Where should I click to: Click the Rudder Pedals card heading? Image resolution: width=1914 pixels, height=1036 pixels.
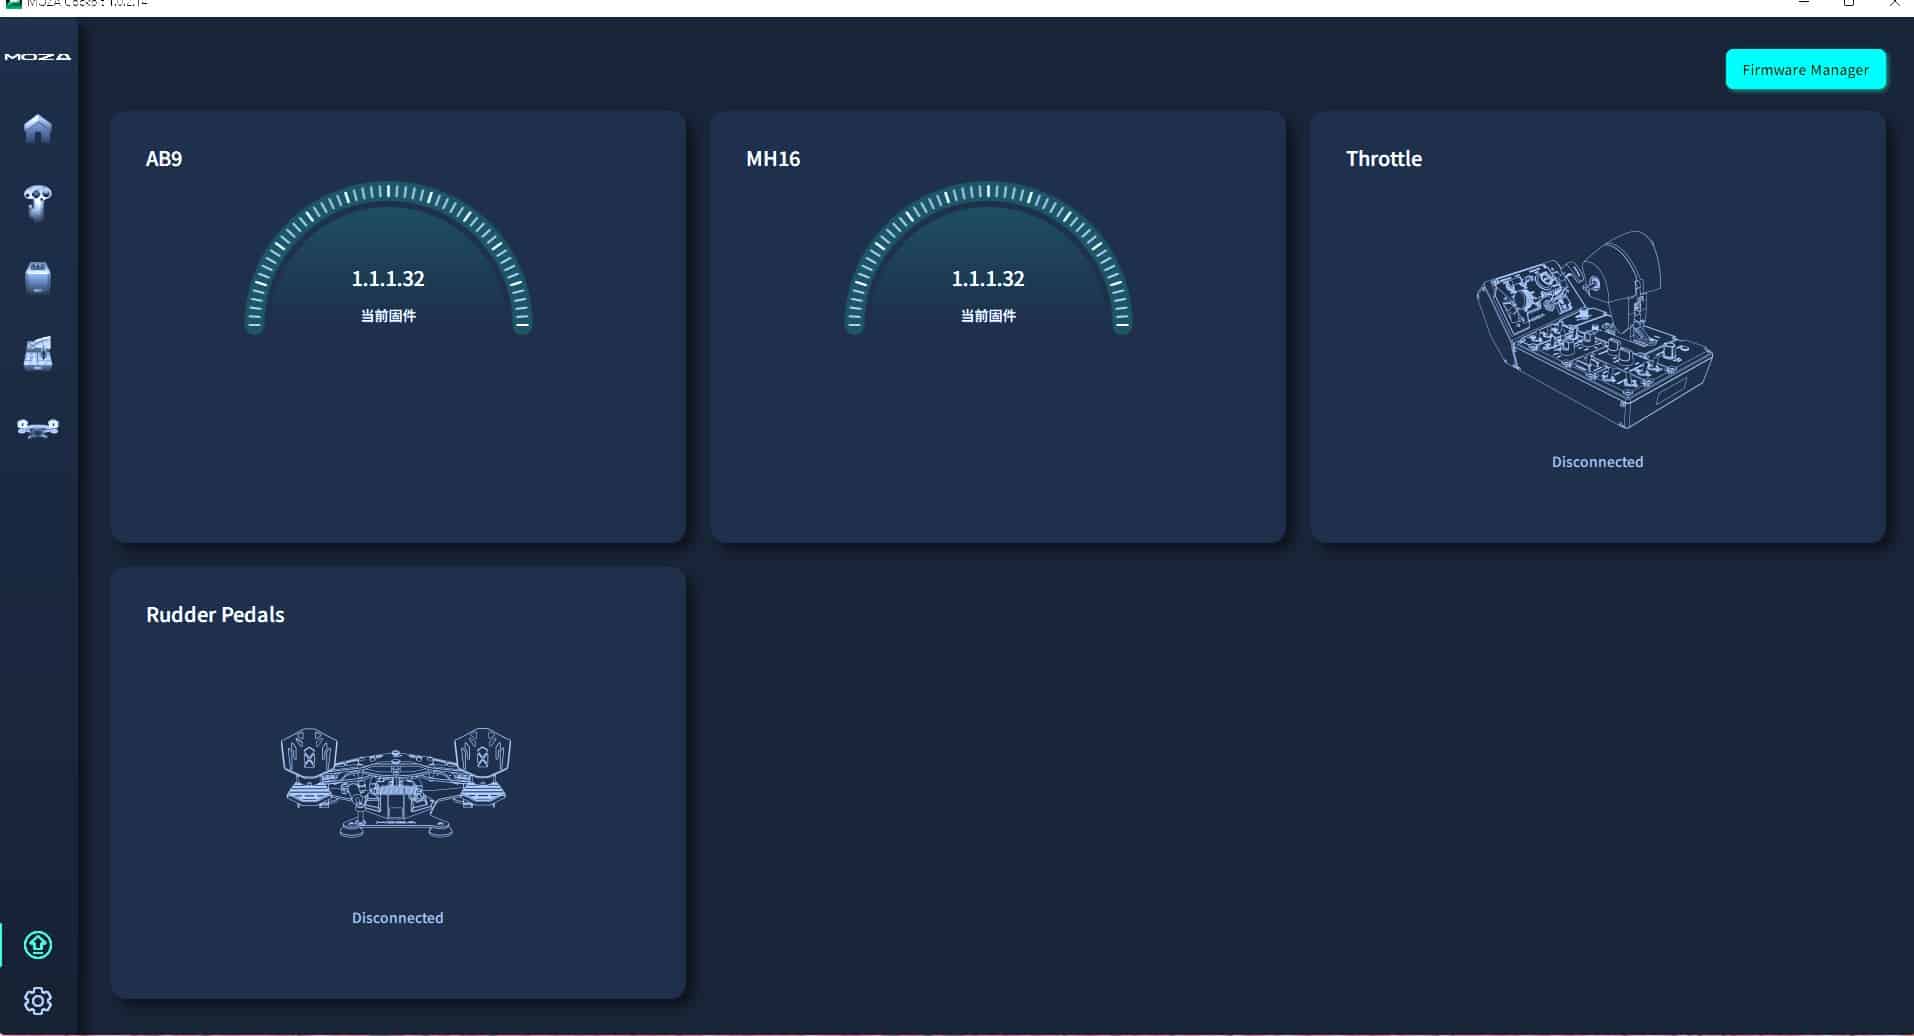(215, 615)
